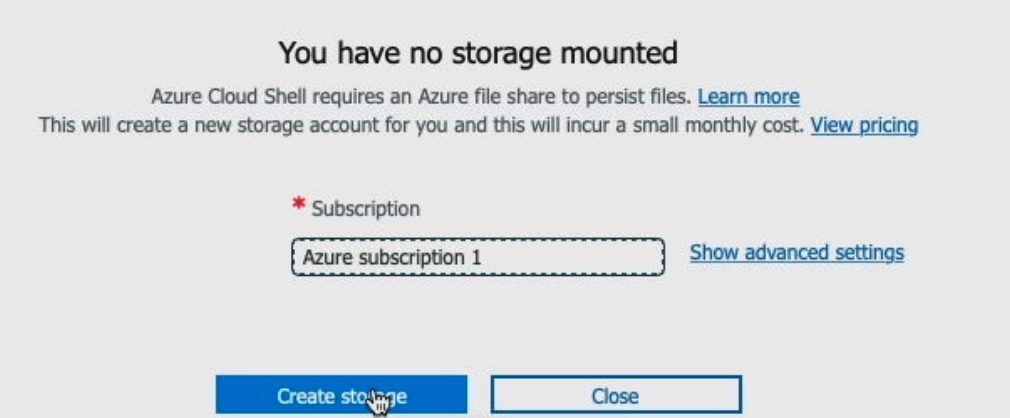Click the Subscription field label
The image size is (1010, 418).
366,209
